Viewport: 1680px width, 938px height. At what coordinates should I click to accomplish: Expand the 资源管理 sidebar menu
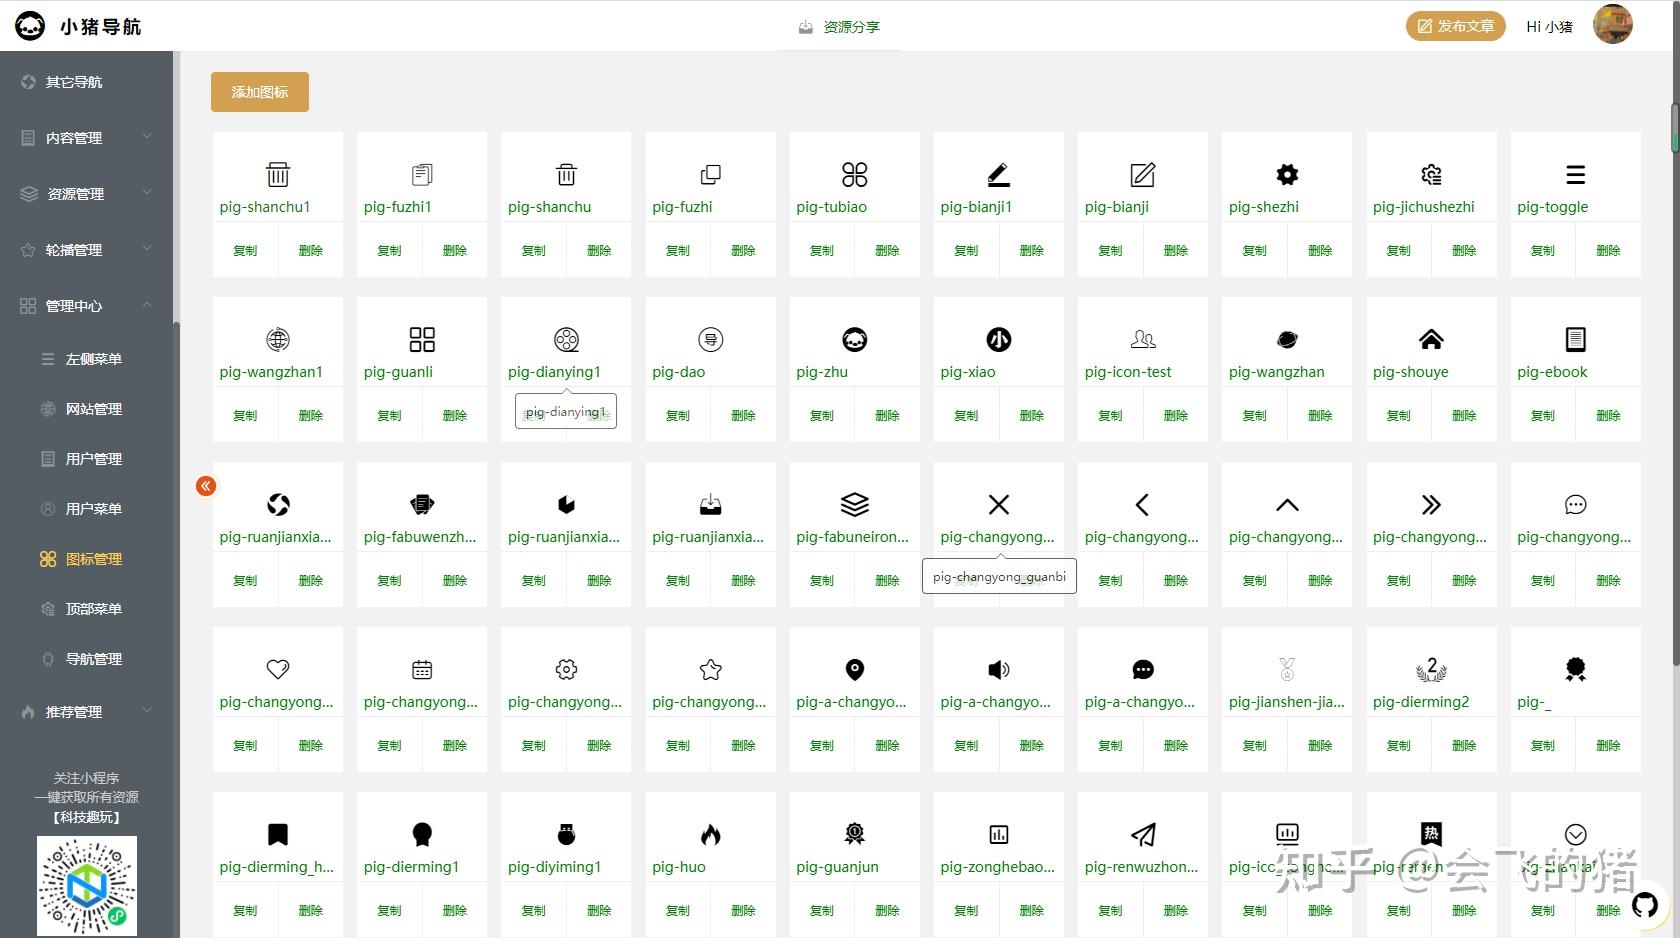[x=86, y=194]
